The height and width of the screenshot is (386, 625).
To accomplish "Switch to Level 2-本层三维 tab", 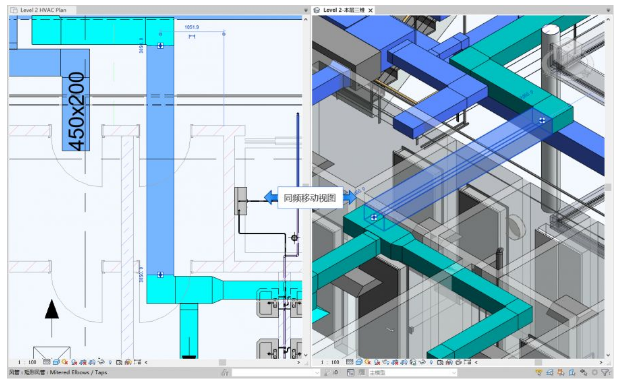I will click(344, 10).
